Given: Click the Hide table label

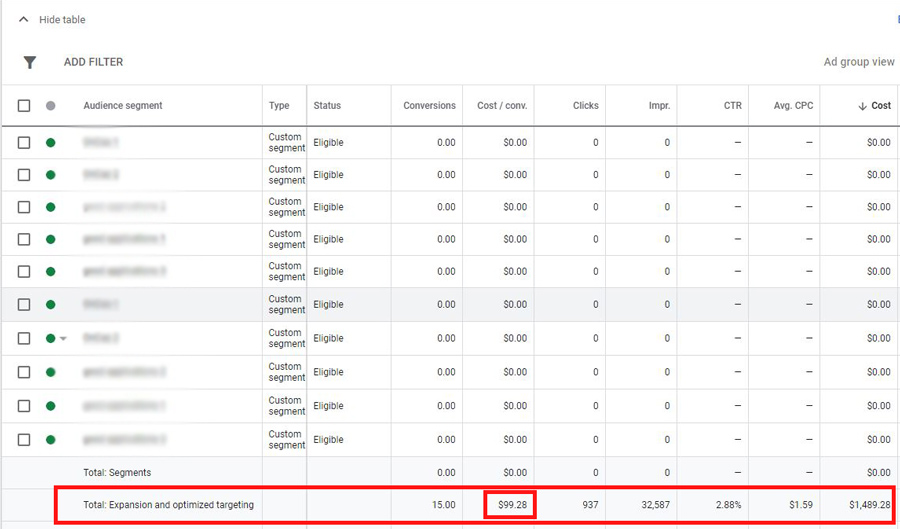Looking at the screenshot, I should click(62, 20).
